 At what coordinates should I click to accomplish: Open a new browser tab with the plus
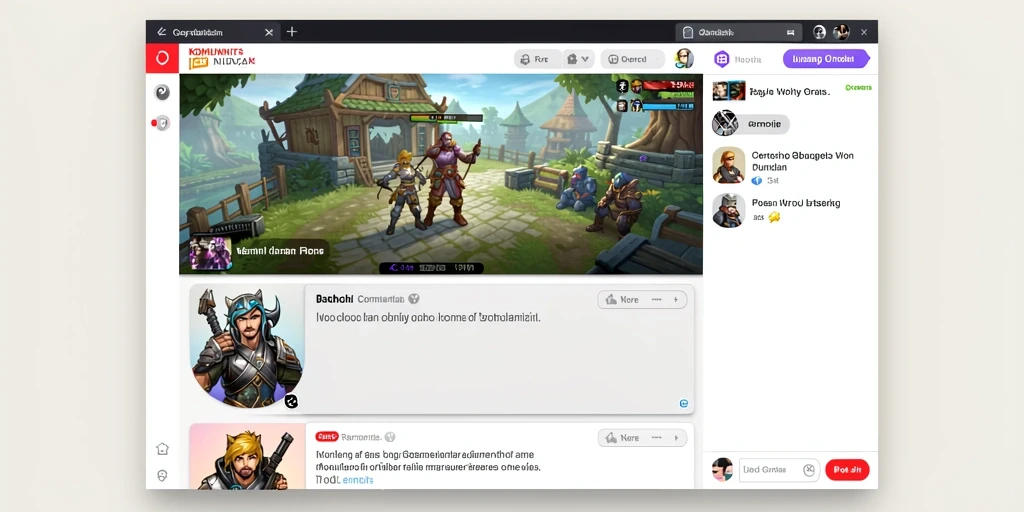pos(292,31)
